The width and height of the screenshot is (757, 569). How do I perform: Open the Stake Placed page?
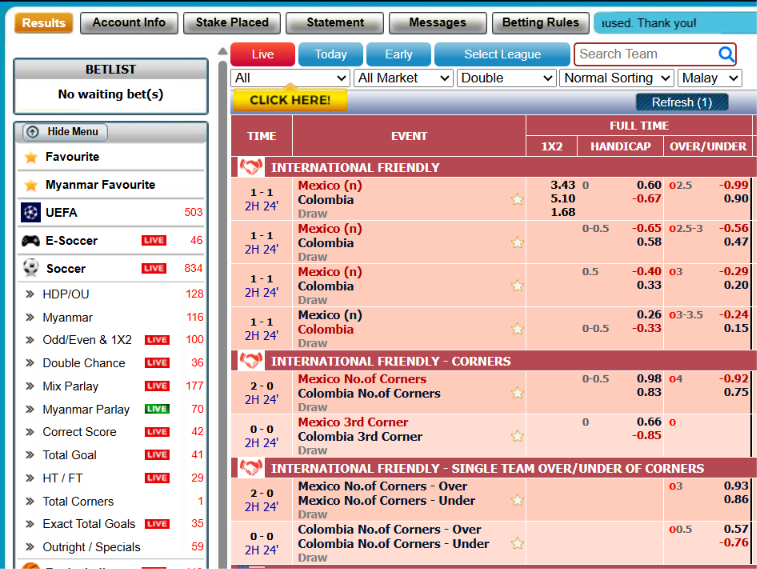(232, 23)
